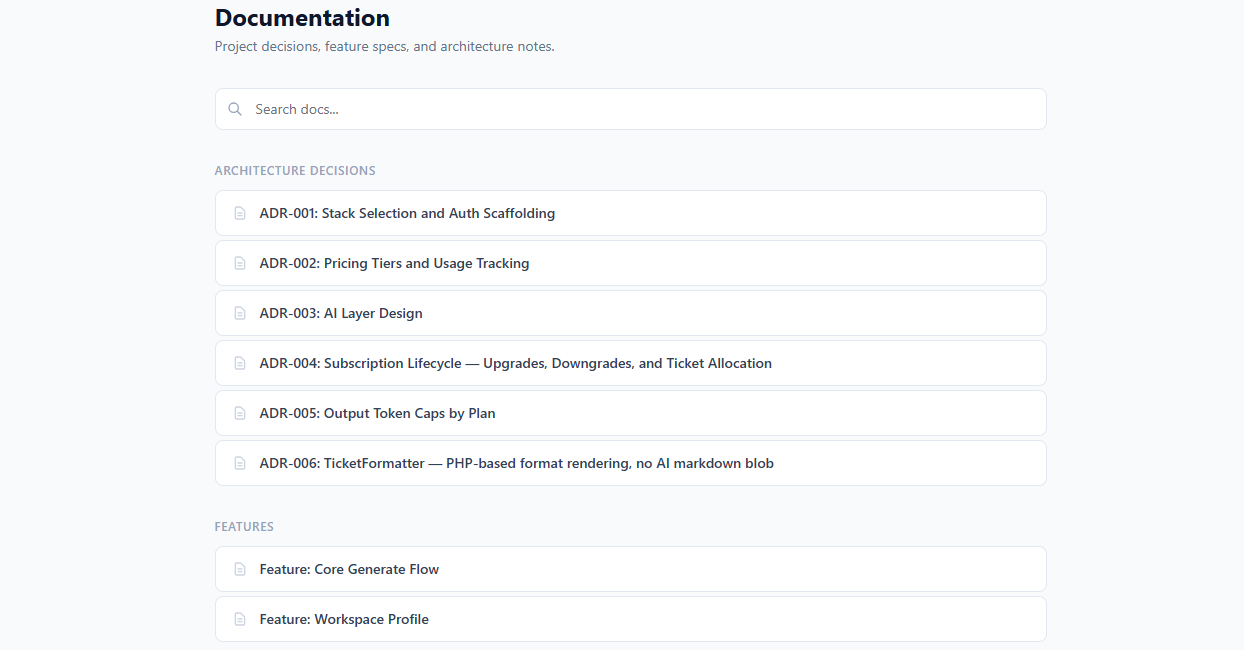
Task: Click the document icon beside ADR-005
Action: (239, 413)
